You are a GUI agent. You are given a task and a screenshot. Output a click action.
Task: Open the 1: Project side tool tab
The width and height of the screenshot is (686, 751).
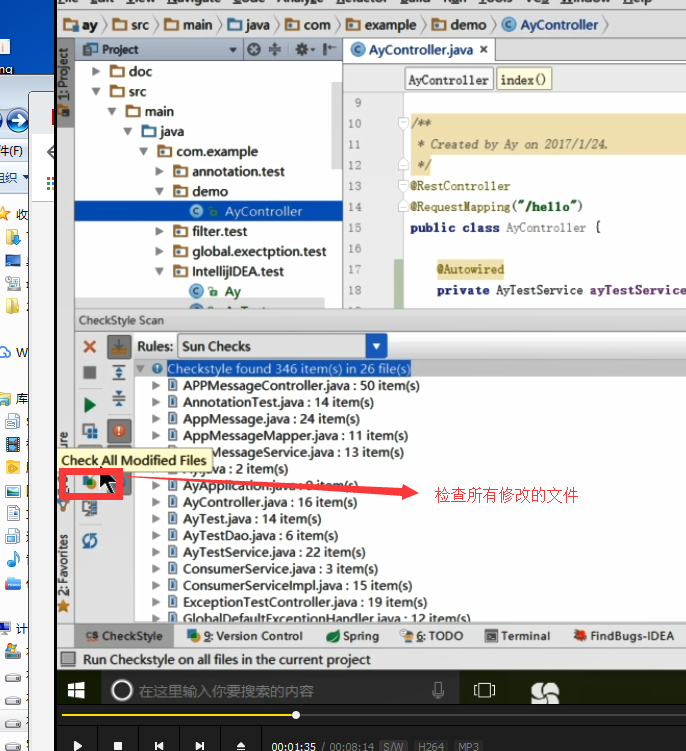tap(64, 82)
